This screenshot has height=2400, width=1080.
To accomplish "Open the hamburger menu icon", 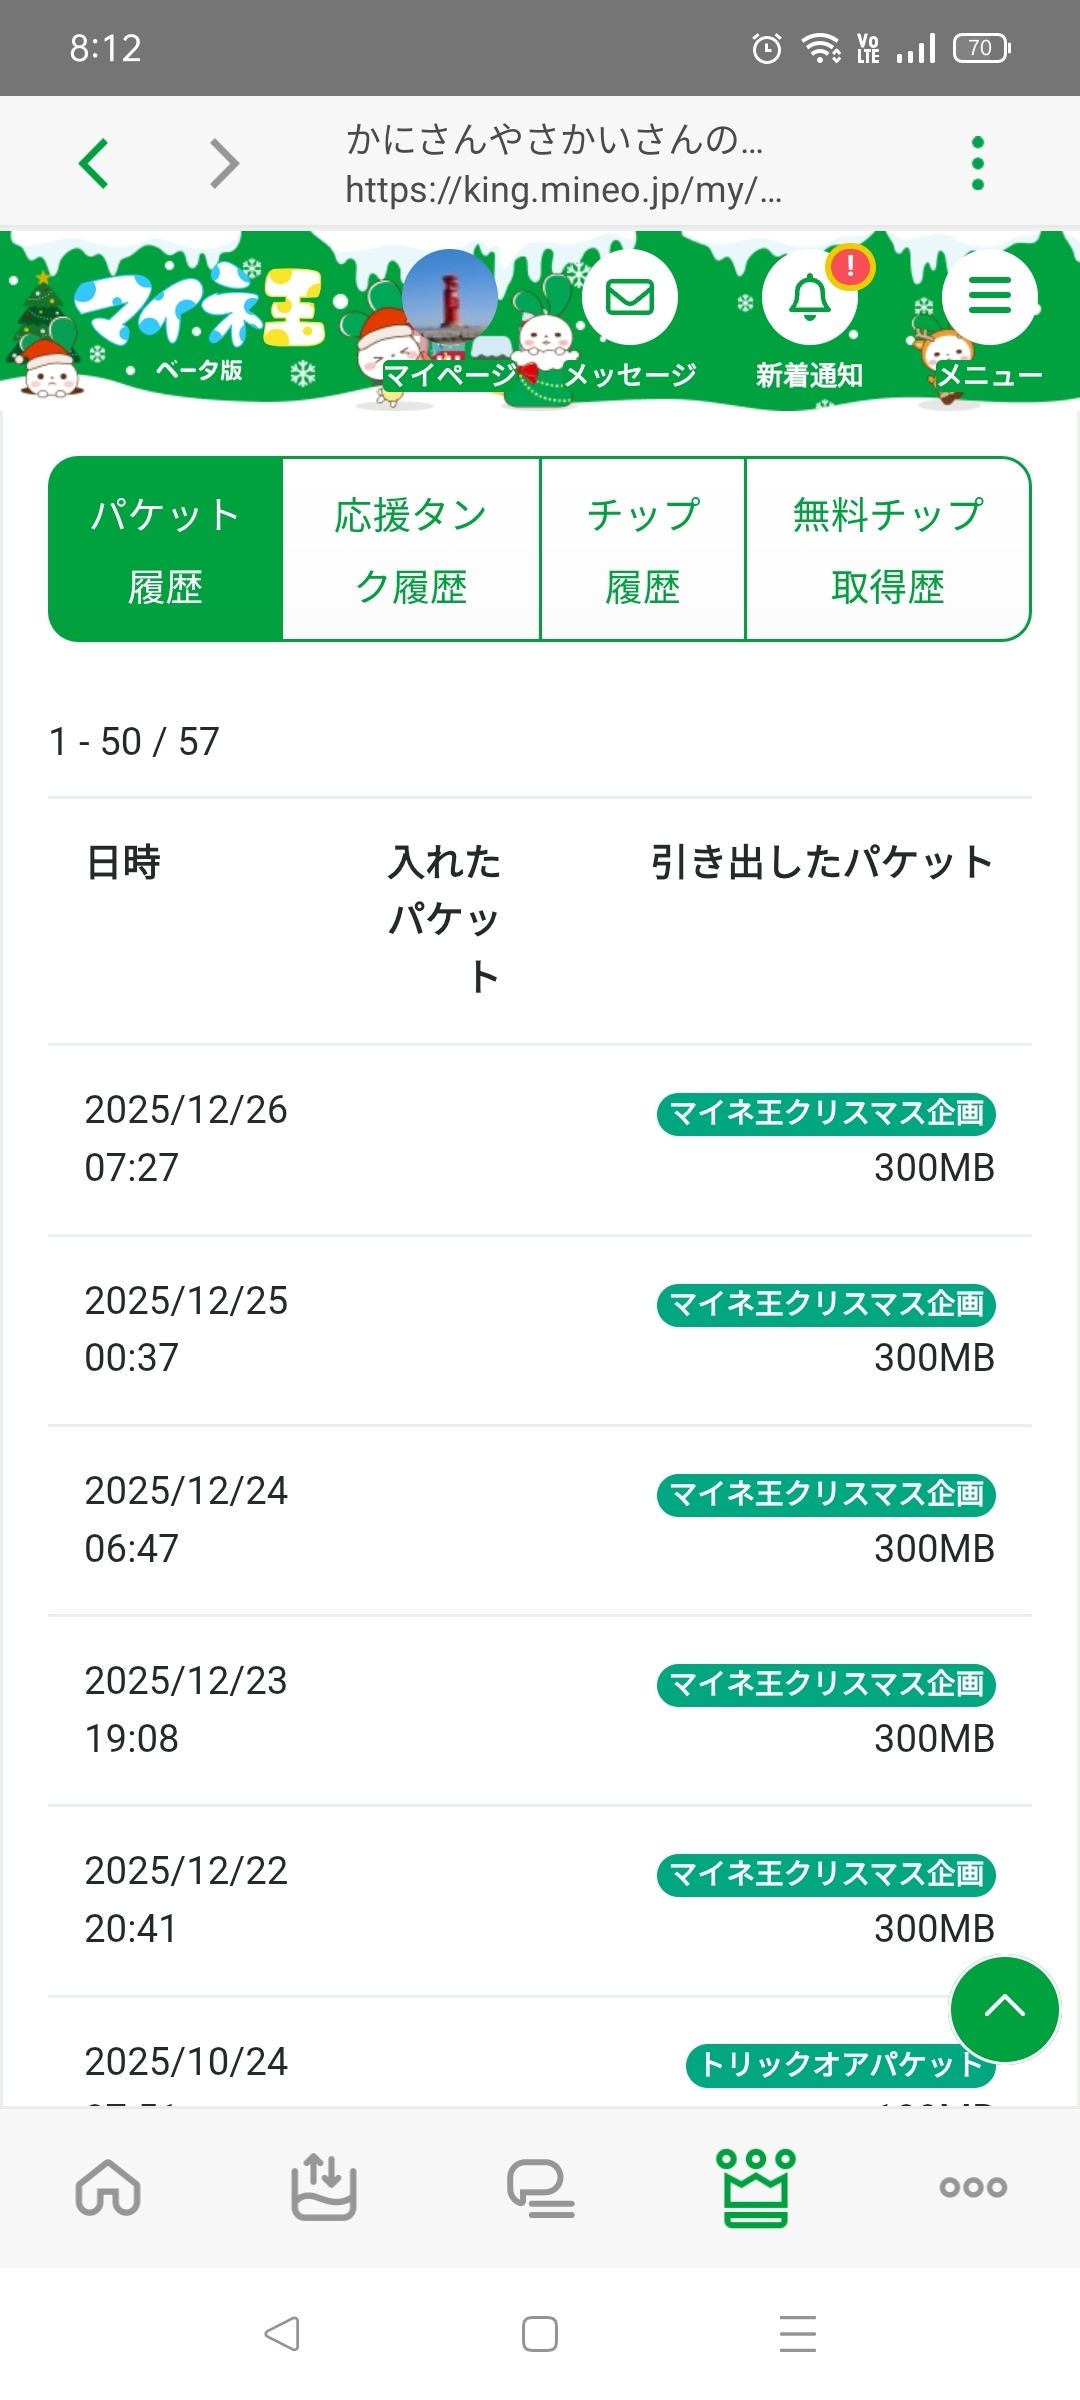I will tap(989, 297).
